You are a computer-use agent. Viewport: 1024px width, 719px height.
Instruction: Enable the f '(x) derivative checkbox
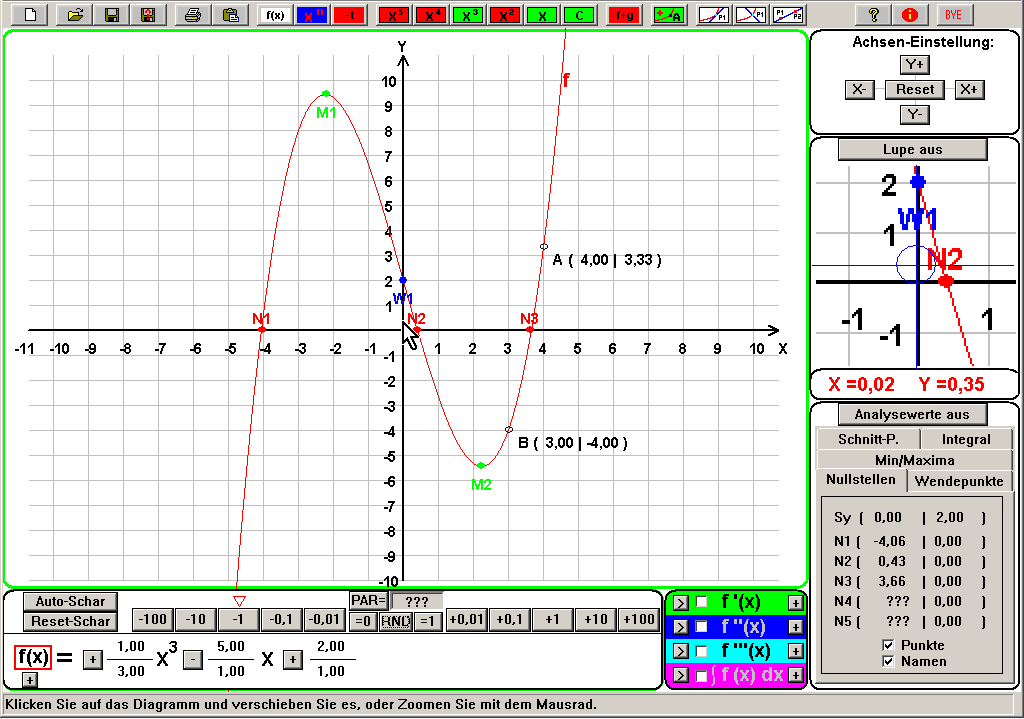[x=701, y=602]
